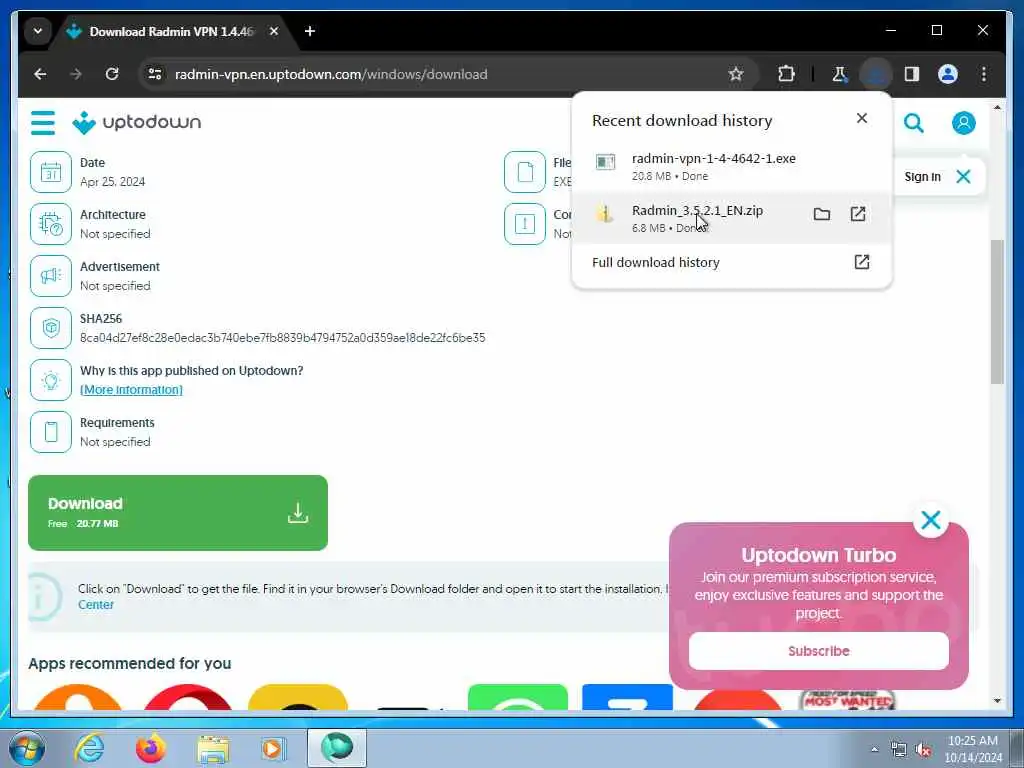Click the Uptodown logo

point(136,122)
